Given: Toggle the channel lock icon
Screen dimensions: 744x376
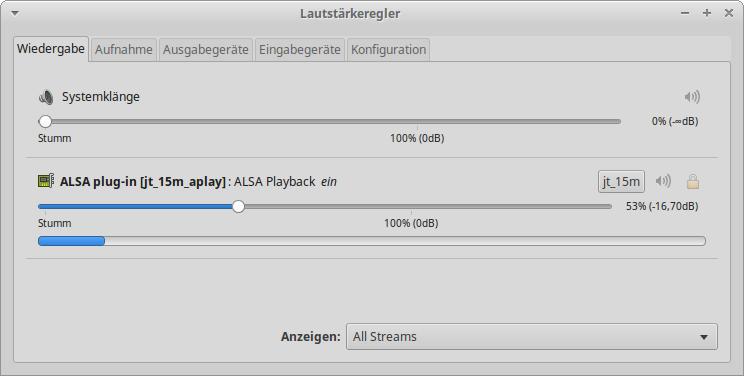Looking at the screenshot, I should [693, 181].
